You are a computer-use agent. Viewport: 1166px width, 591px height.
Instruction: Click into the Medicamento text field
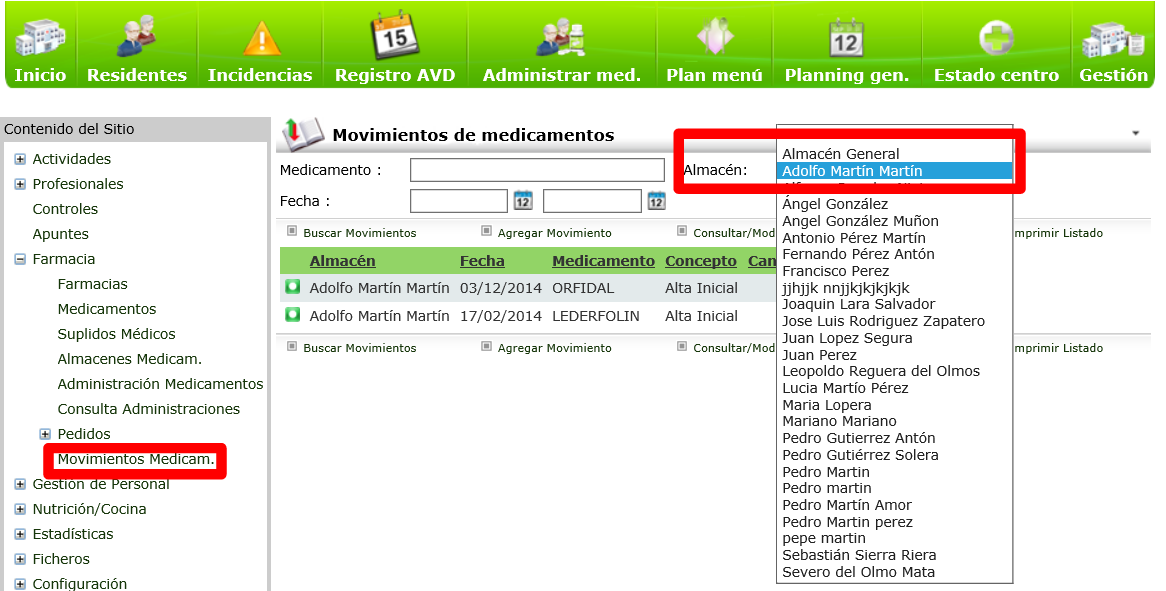537,170
